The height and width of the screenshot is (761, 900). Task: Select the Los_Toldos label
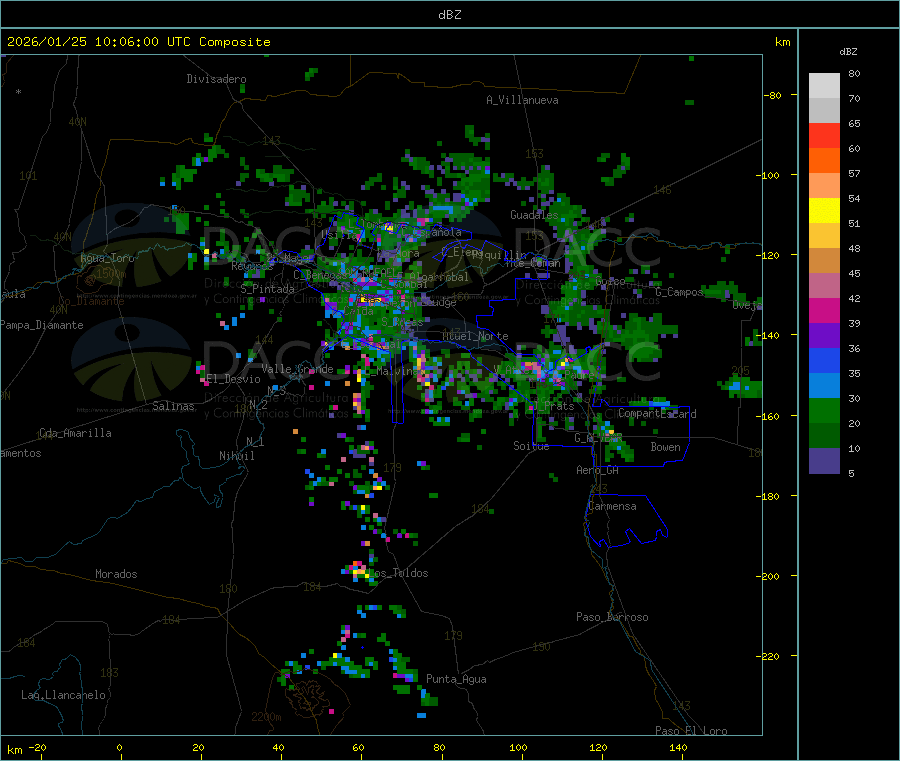point(398,573)
